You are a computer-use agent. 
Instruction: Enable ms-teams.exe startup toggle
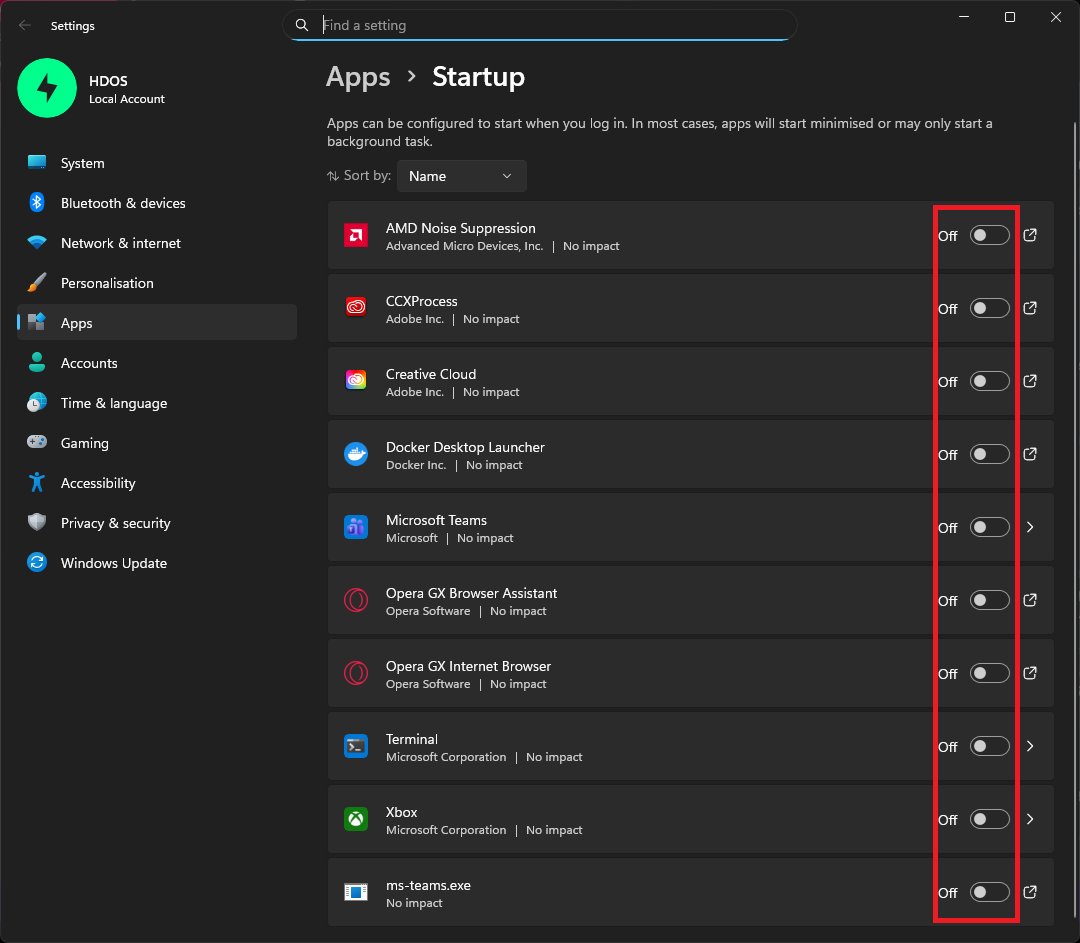click(x=989, y=893)
